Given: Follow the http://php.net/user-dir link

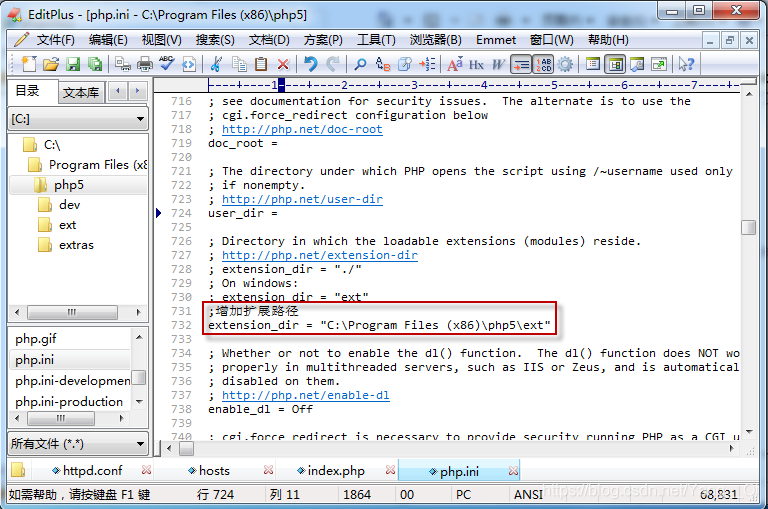Looking at the screenshot, I should pyautogui.click(x=302, y=199).
